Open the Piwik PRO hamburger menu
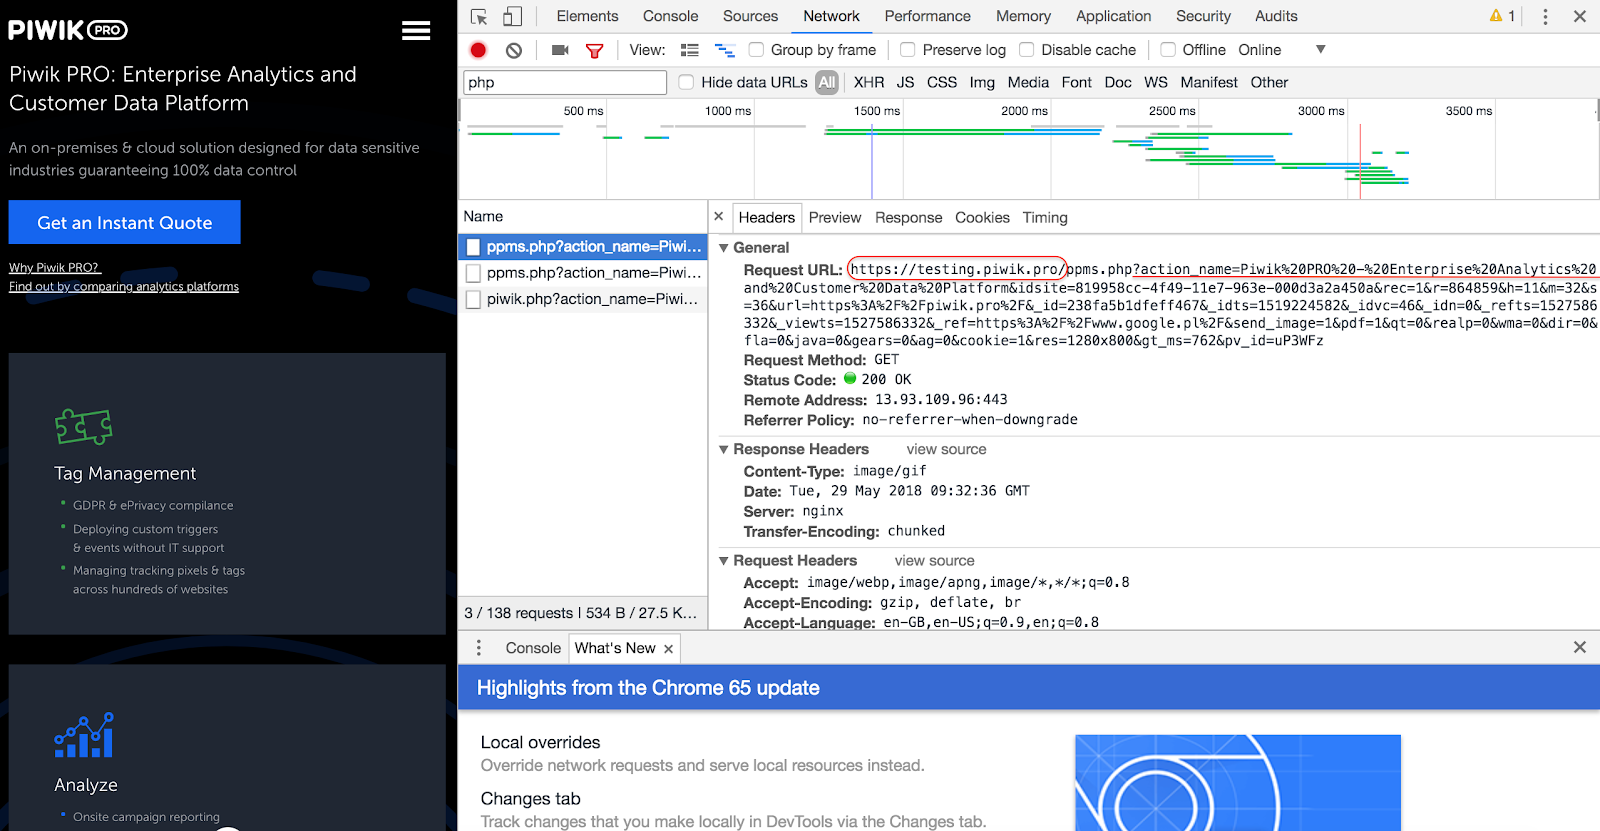This screenshot has height=831, width=1600. 416,31
